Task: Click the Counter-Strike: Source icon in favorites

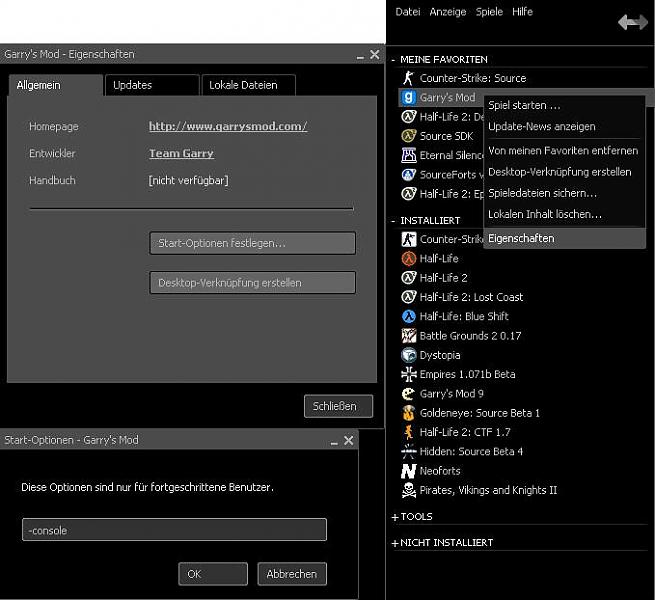Action: (408, 78)
